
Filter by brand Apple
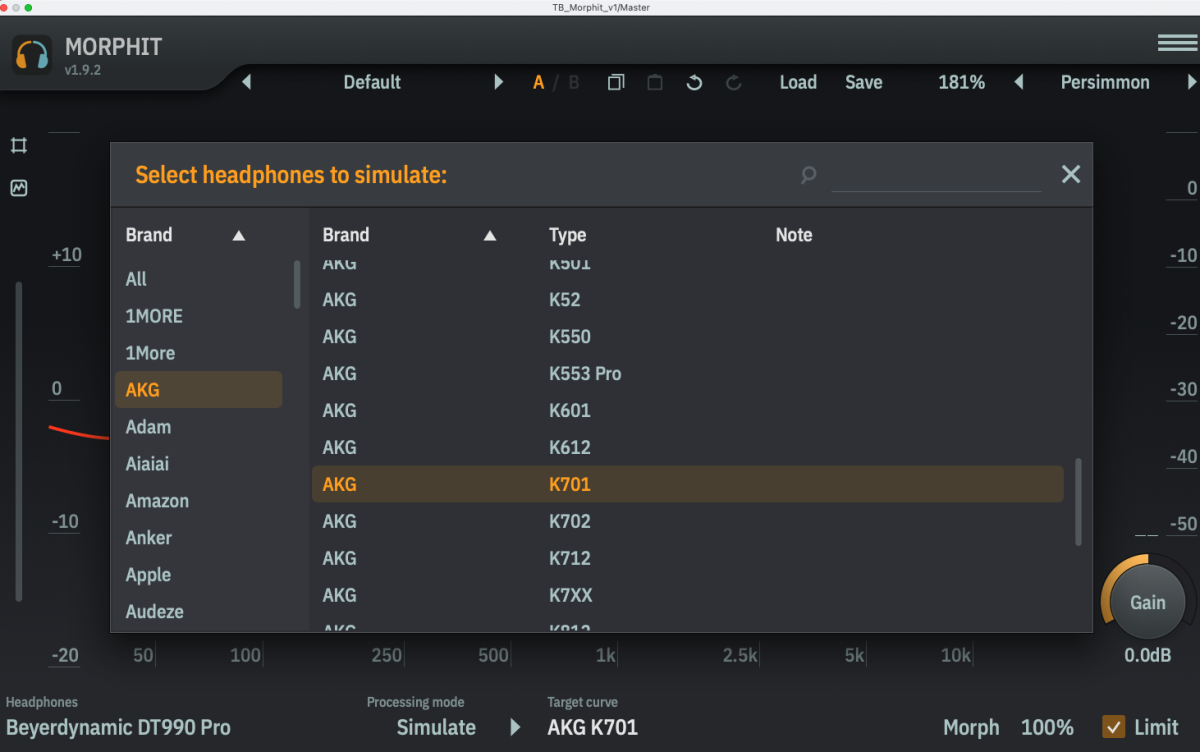[198, 575]
